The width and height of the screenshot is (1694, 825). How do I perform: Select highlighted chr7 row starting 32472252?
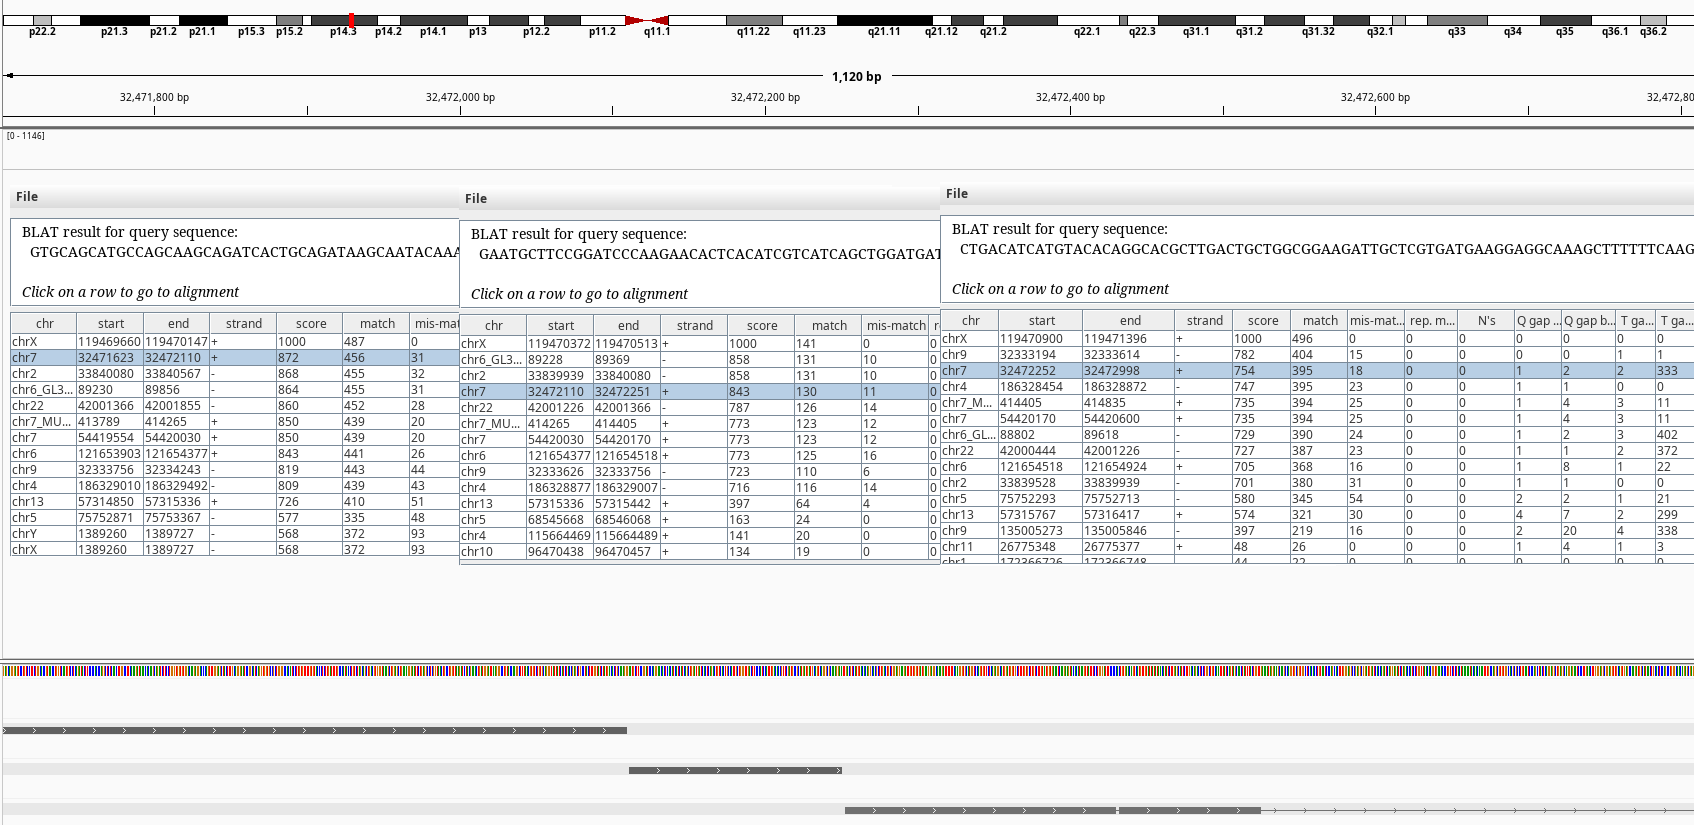coord(1317,370)
